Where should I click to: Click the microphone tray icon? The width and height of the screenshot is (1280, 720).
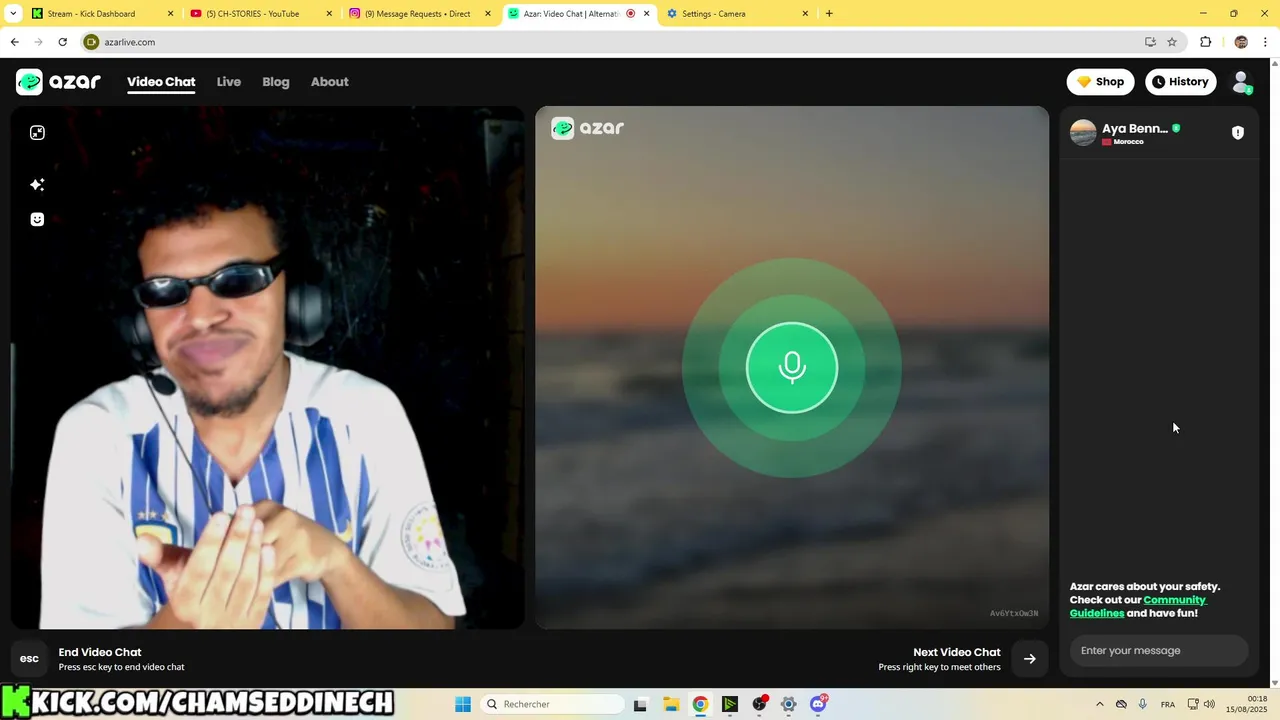(1143, 704)
